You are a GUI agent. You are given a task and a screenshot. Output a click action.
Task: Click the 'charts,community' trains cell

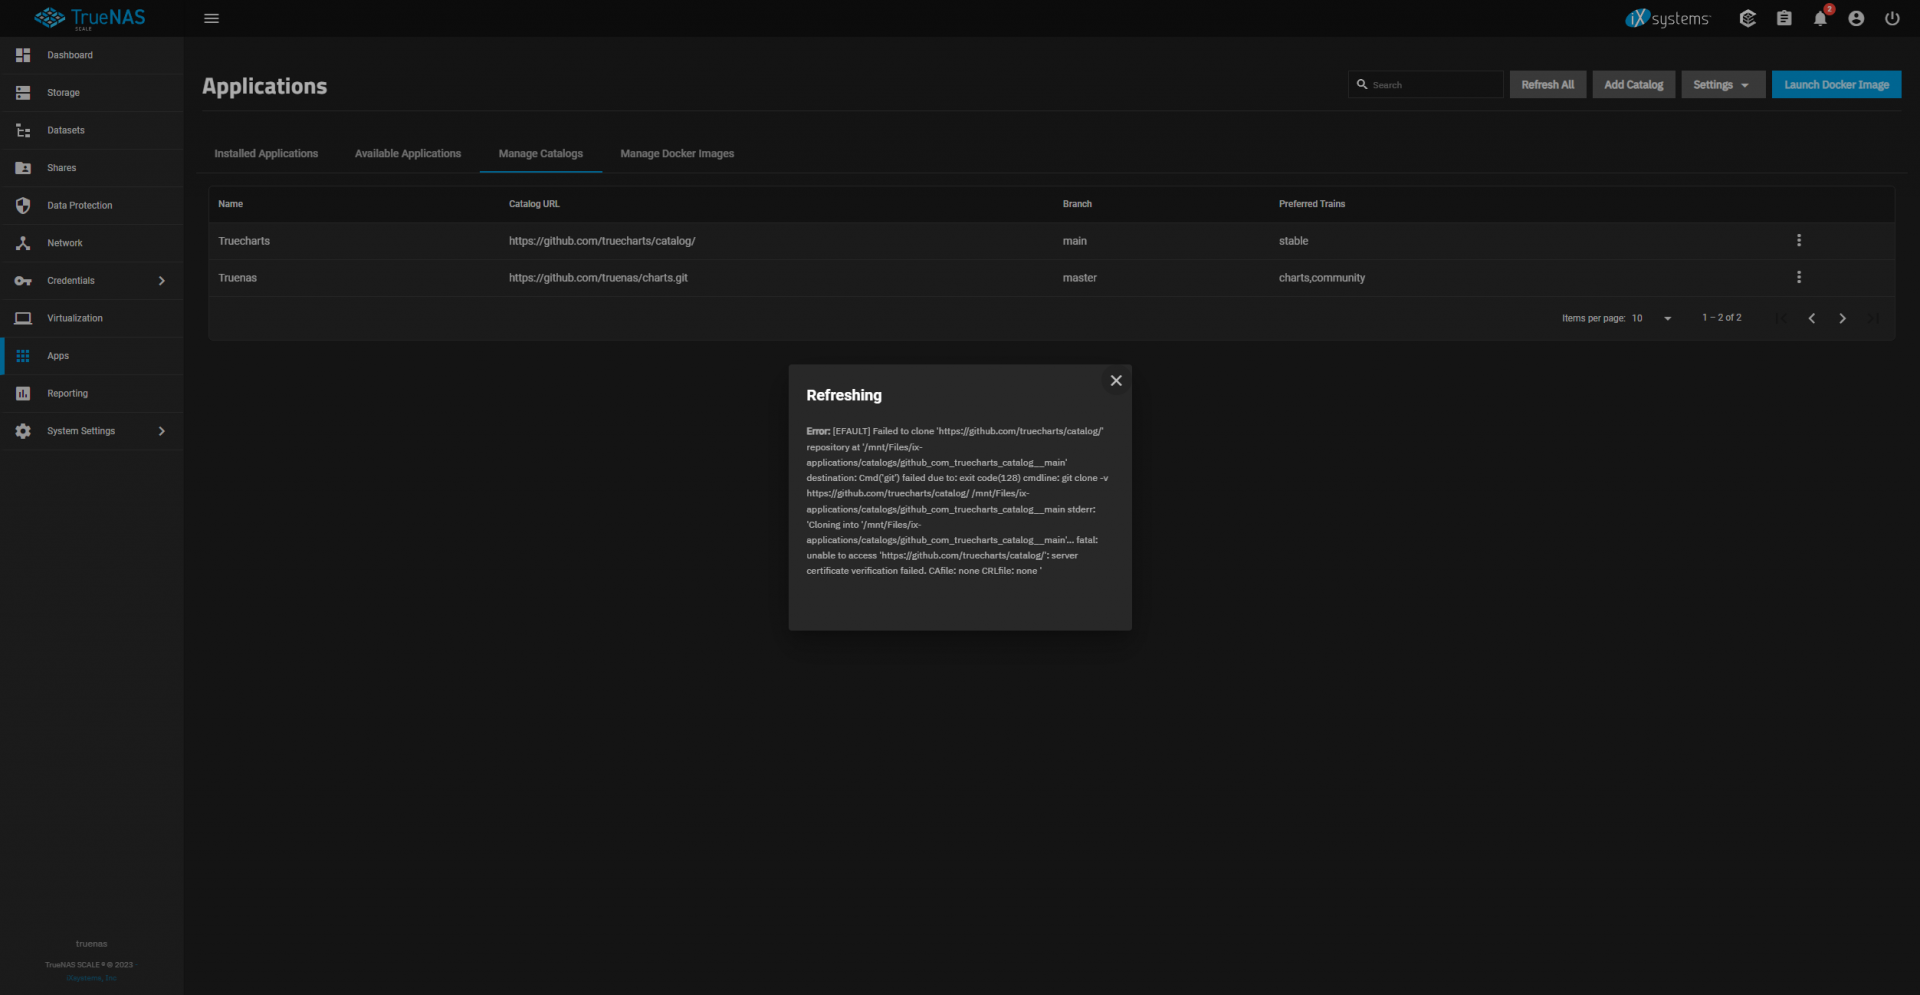click(x=1321, y=278)
